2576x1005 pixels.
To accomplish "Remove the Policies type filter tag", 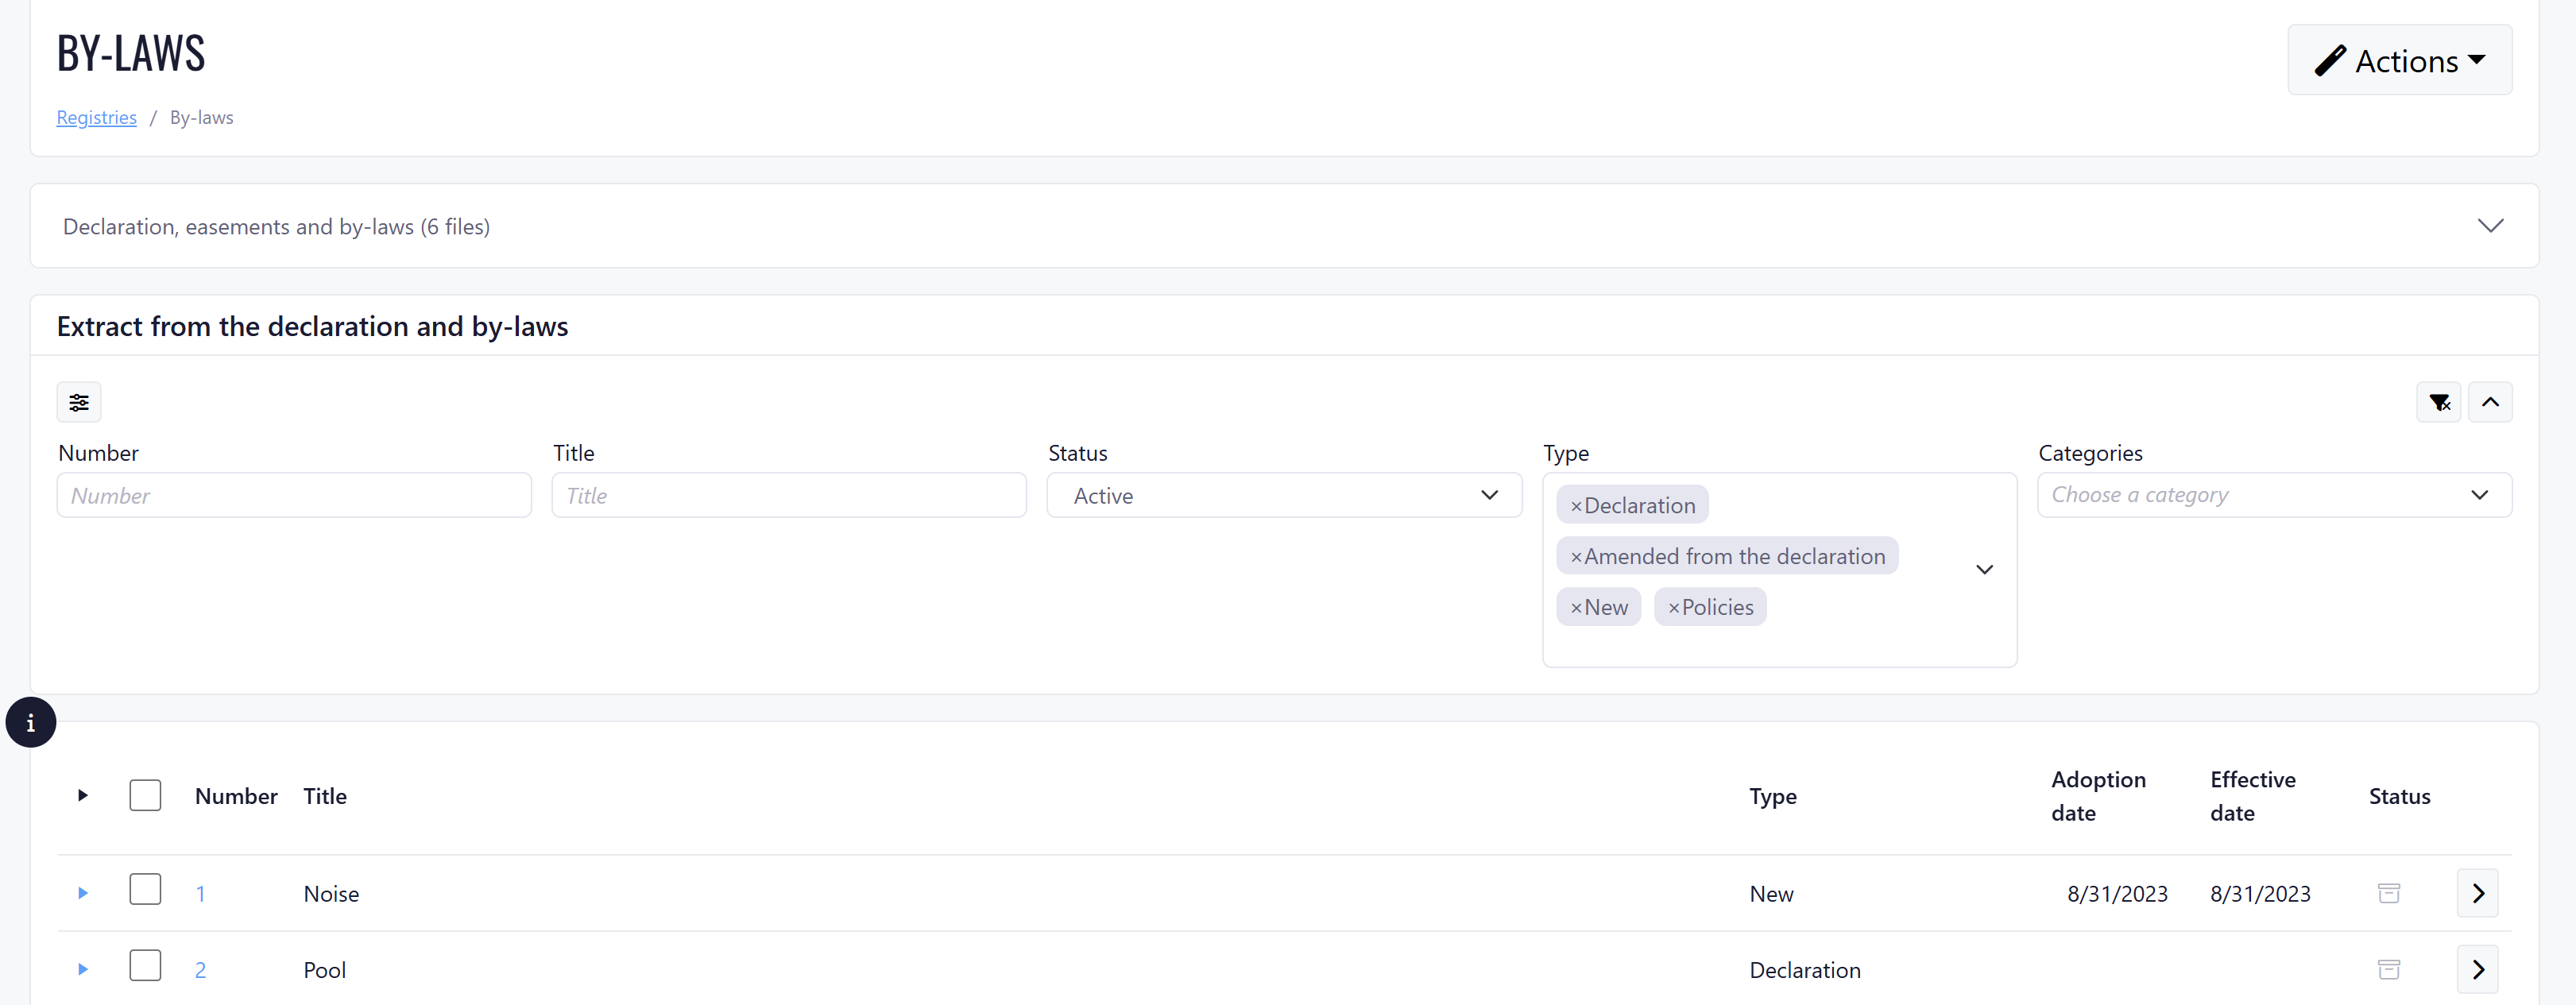I will pyautogui.click(x=1673, y=608).
